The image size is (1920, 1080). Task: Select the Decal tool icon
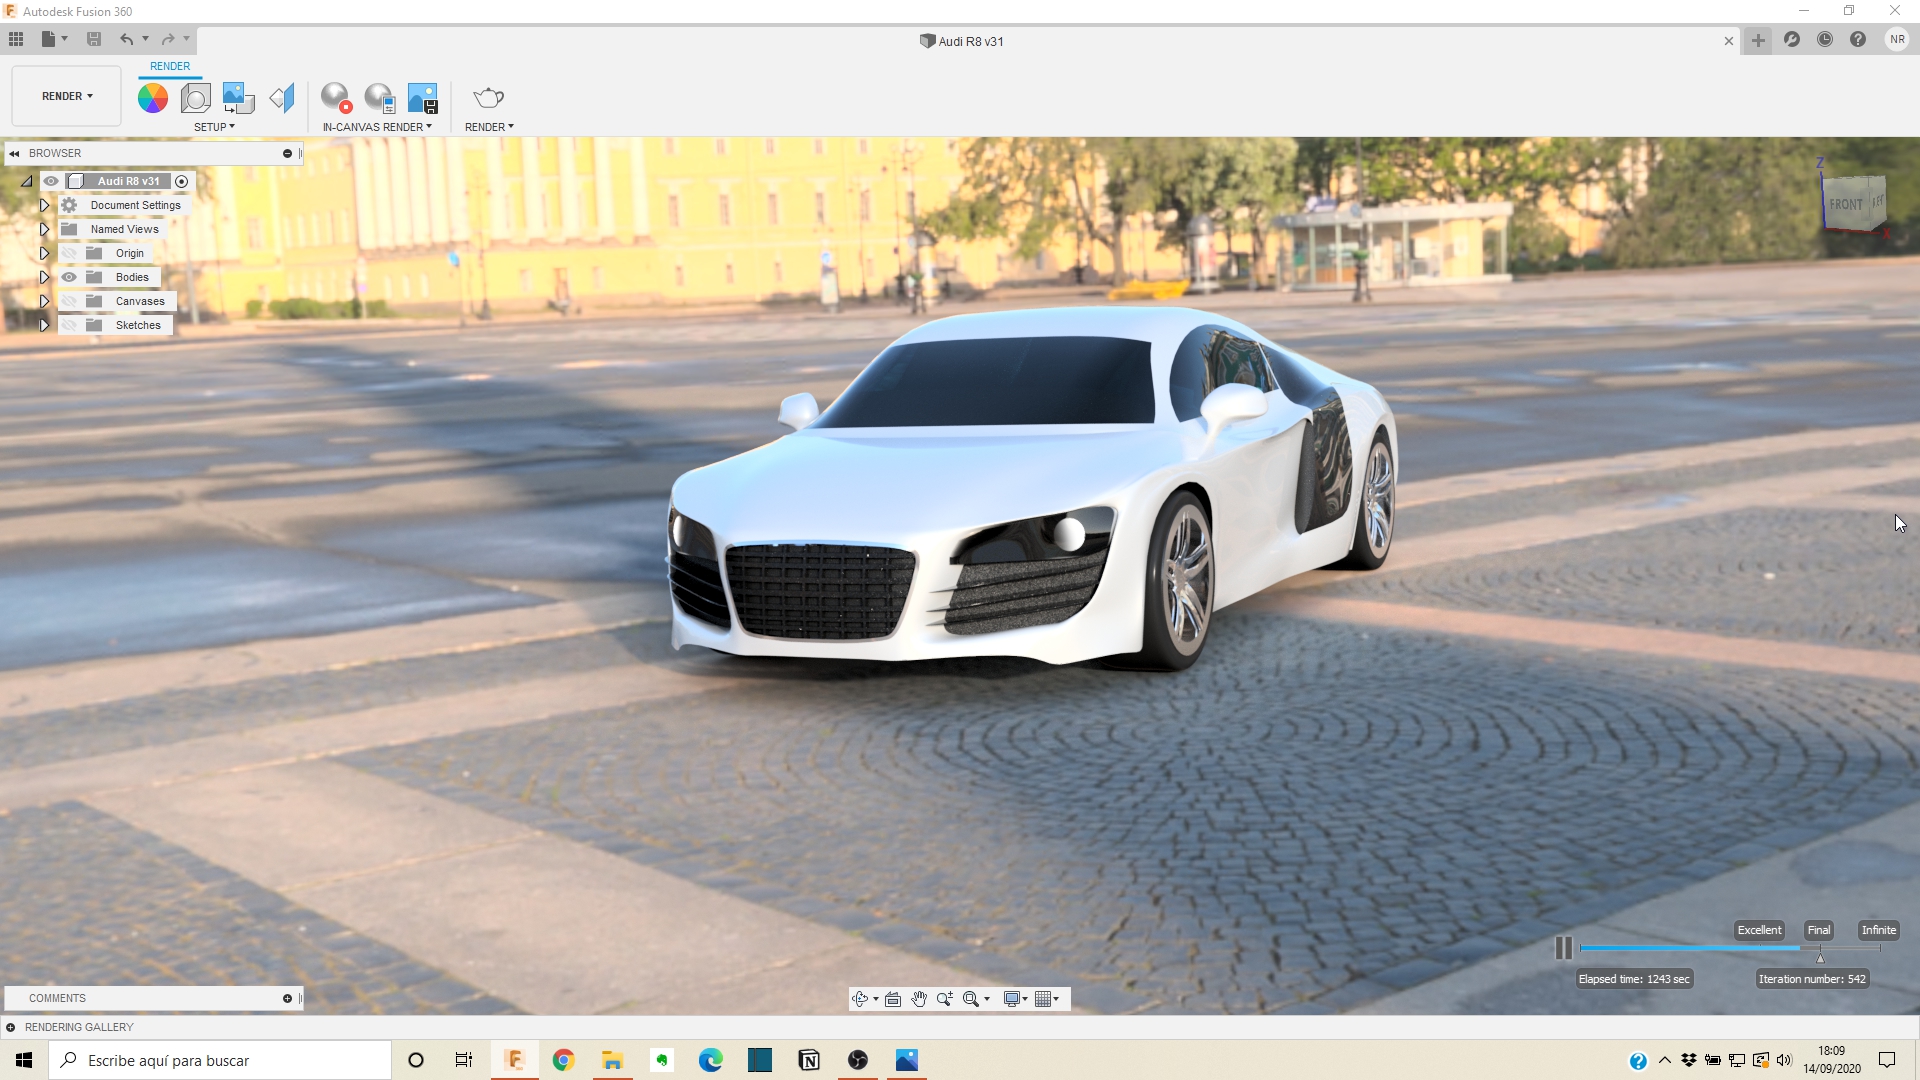[x=238, y=98]
